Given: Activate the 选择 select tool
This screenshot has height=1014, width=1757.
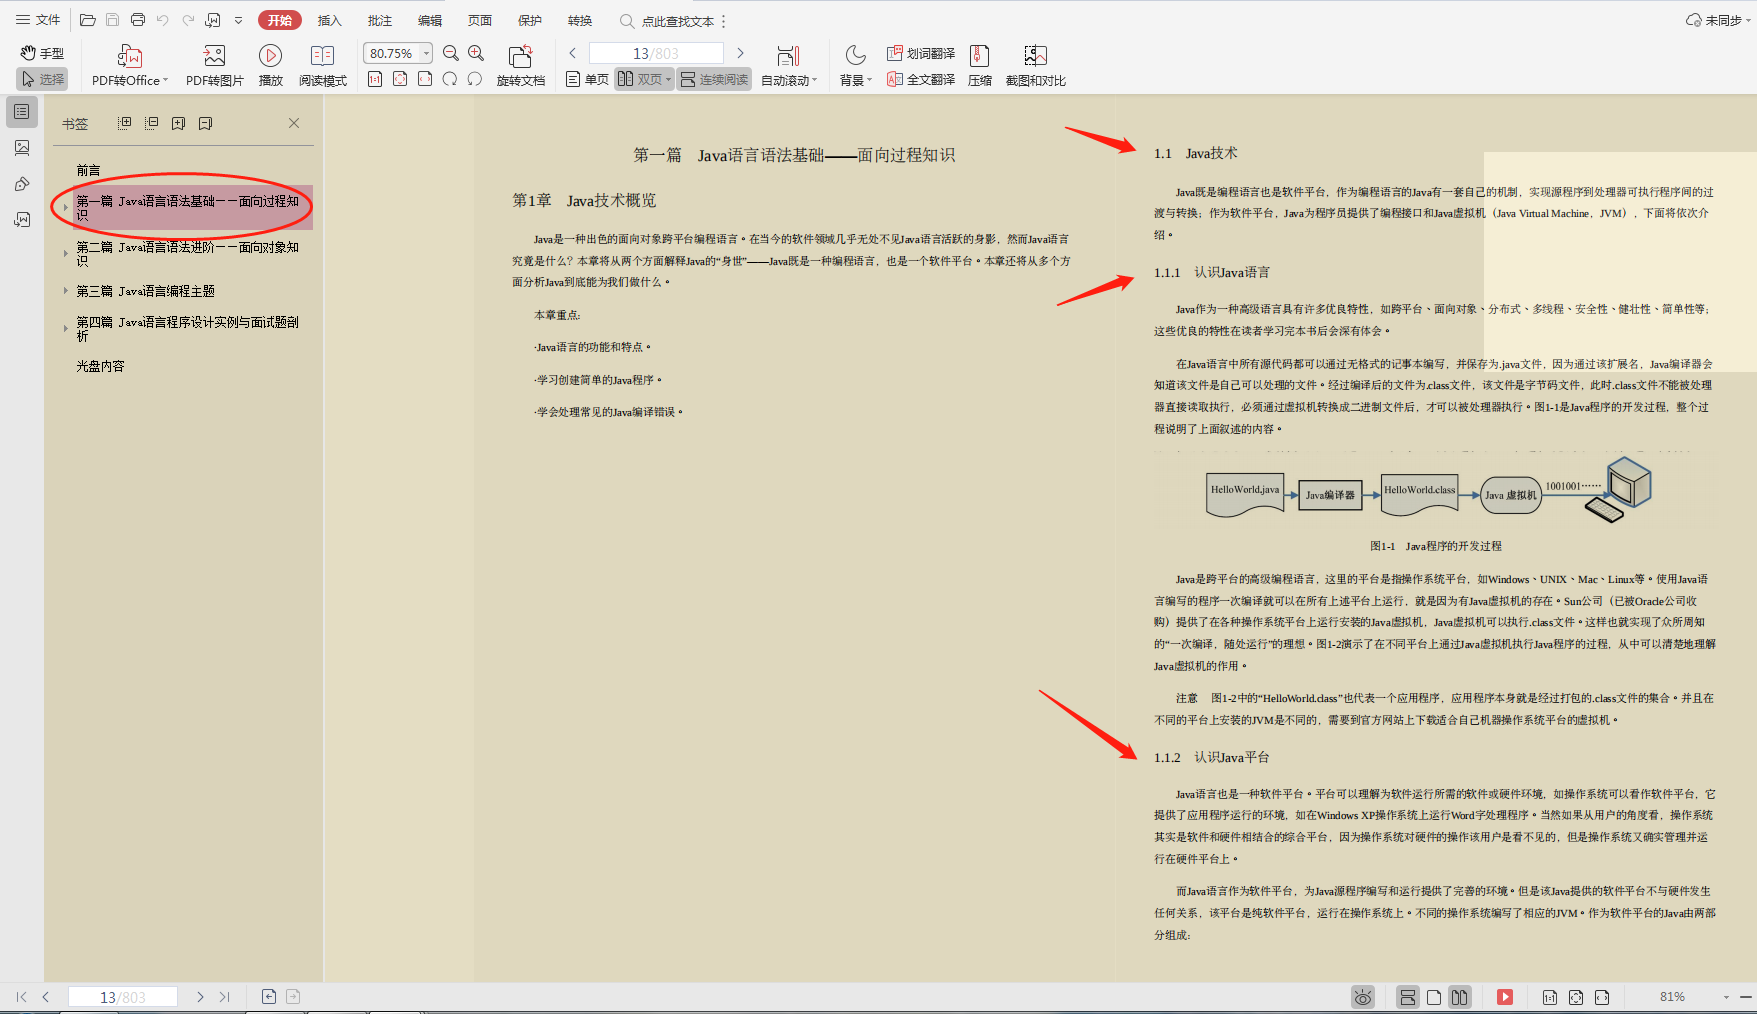Looking at the screenshot, I should [x=42, y=79].
